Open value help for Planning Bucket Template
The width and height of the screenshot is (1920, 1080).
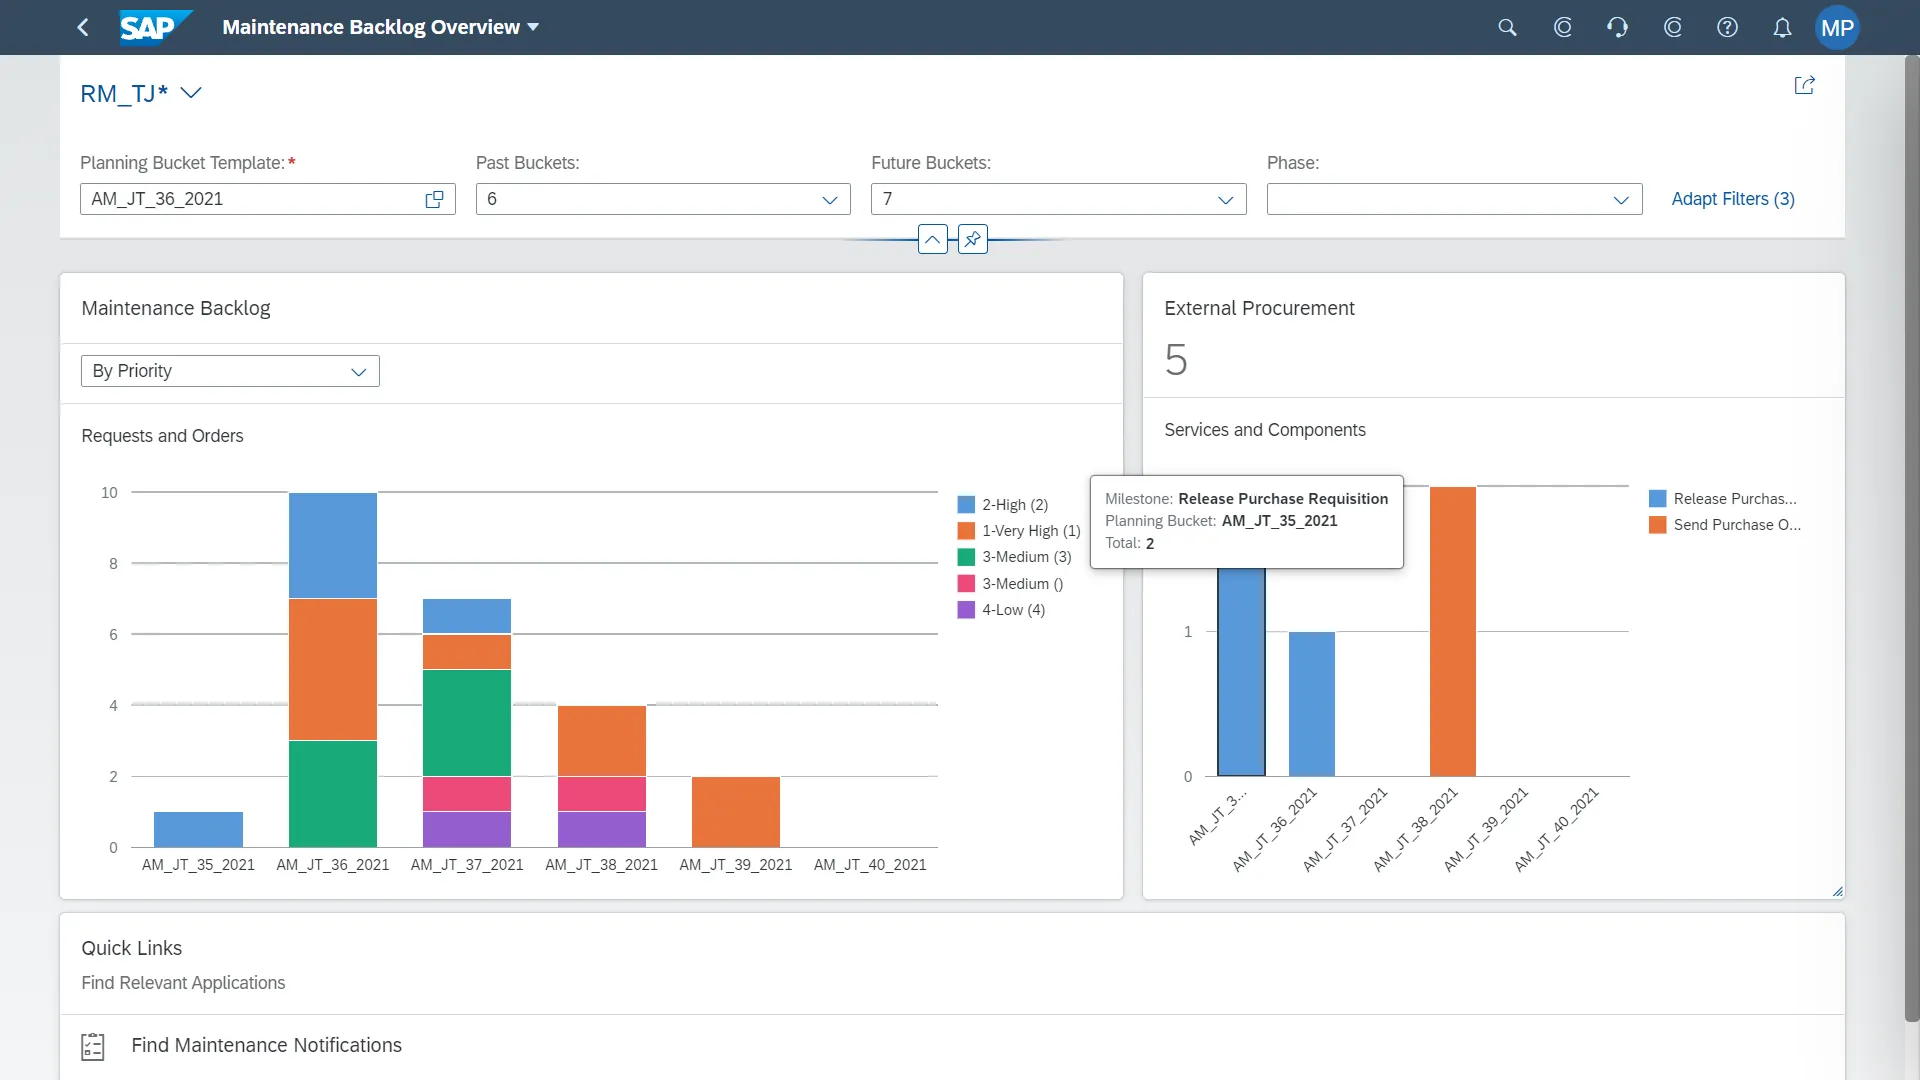tap(434, 199)
